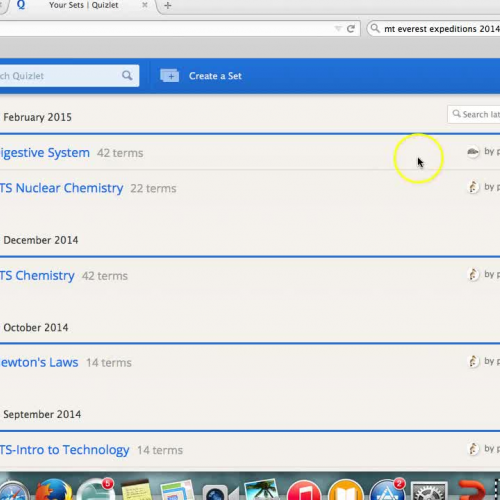
Task: Open iBooks from the dock
Action: [x=345, y=490]
